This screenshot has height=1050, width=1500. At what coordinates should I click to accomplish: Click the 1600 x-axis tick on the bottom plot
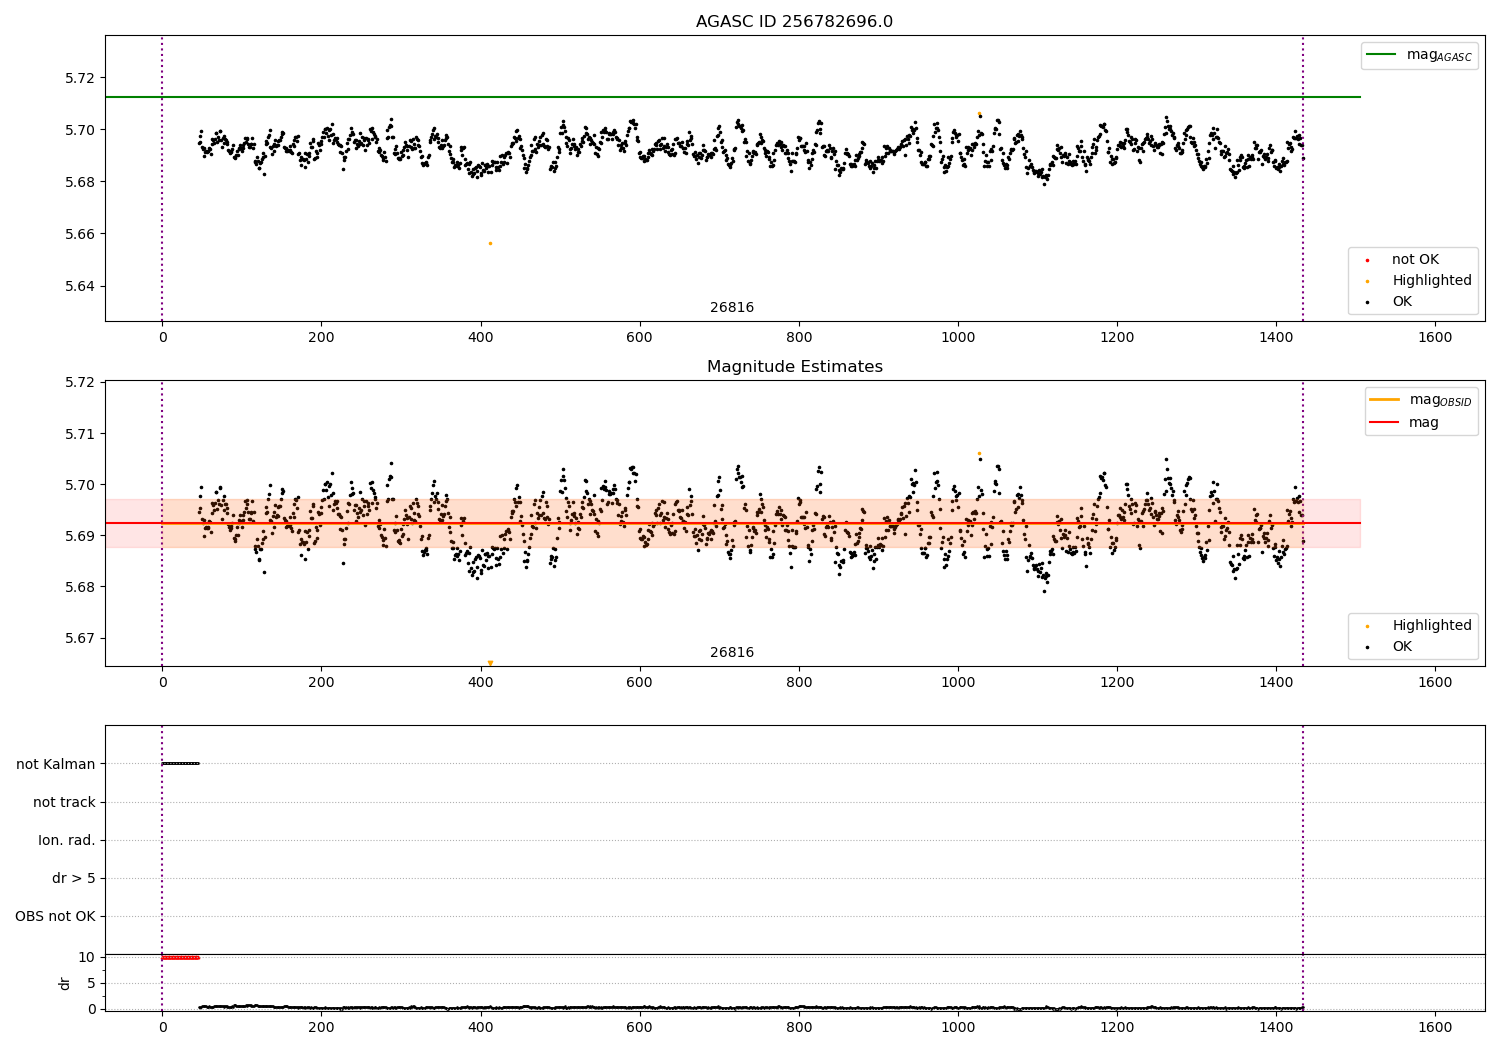pyautogui.click(x=1435, y=1027)
